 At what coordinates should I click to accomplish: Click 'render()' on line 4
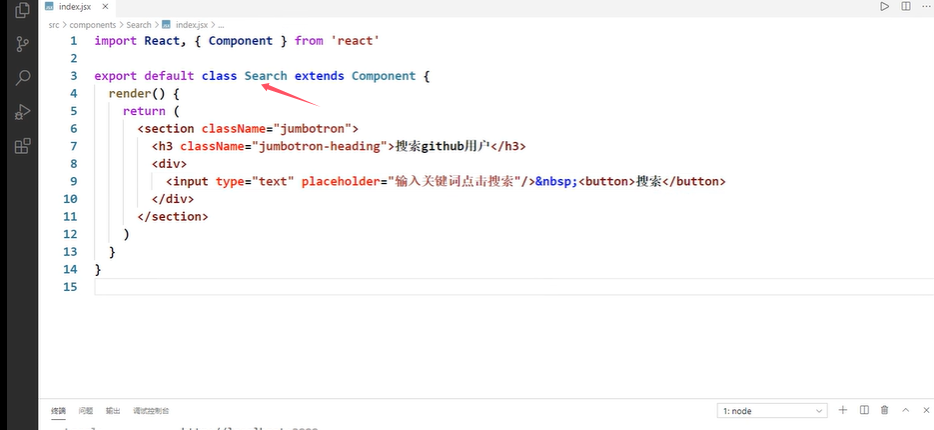tap(136, 94)
